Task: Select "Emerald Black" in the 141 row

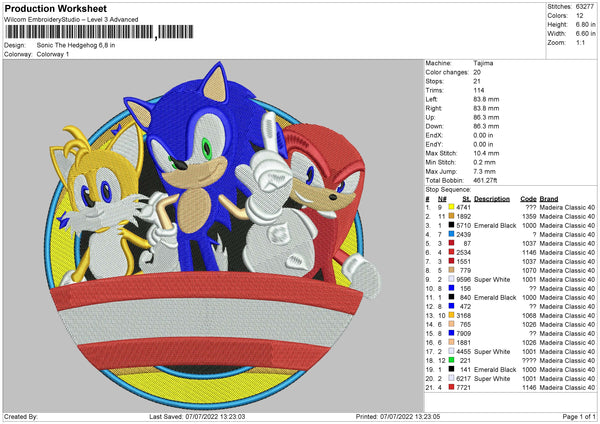Action: [x=495, y=370]
